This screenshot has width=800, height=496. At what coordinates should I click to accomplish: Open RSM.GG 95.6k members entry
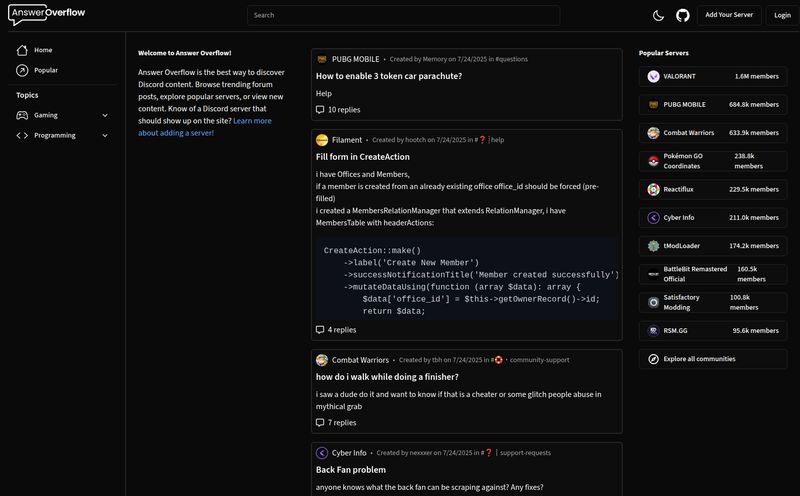coord(713,331)
